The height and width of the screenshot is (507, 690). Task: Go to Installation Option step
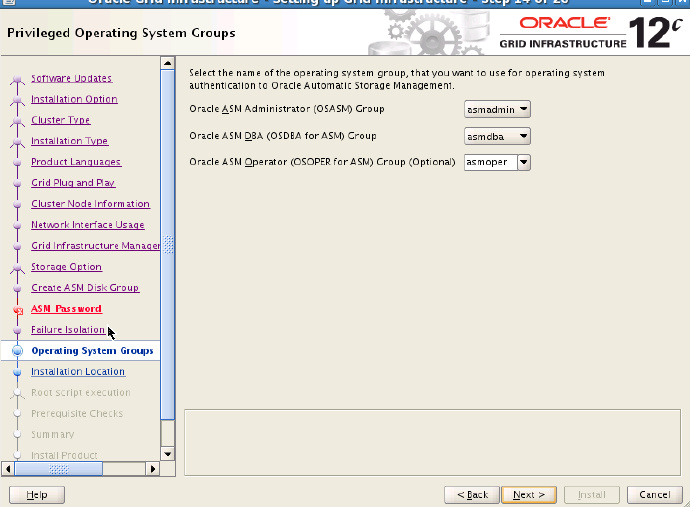pyautogui.click(x=74, y=99)
